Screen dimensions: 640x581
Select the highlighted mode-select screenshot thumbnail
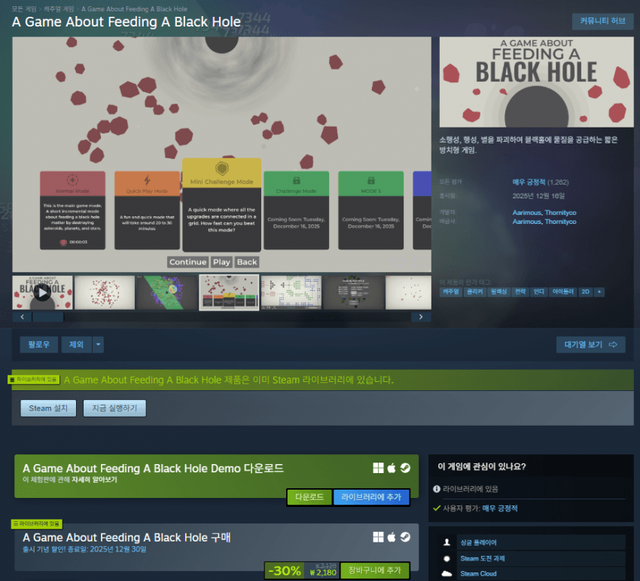coord(229,293)
